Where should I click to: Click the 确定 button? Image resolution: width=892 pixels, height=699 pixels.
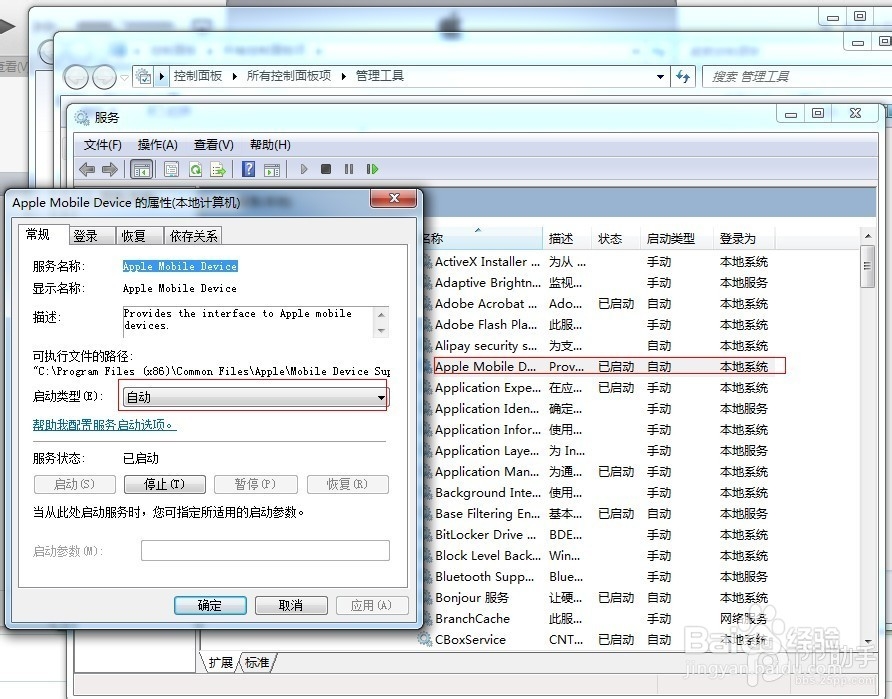point(210,606)
